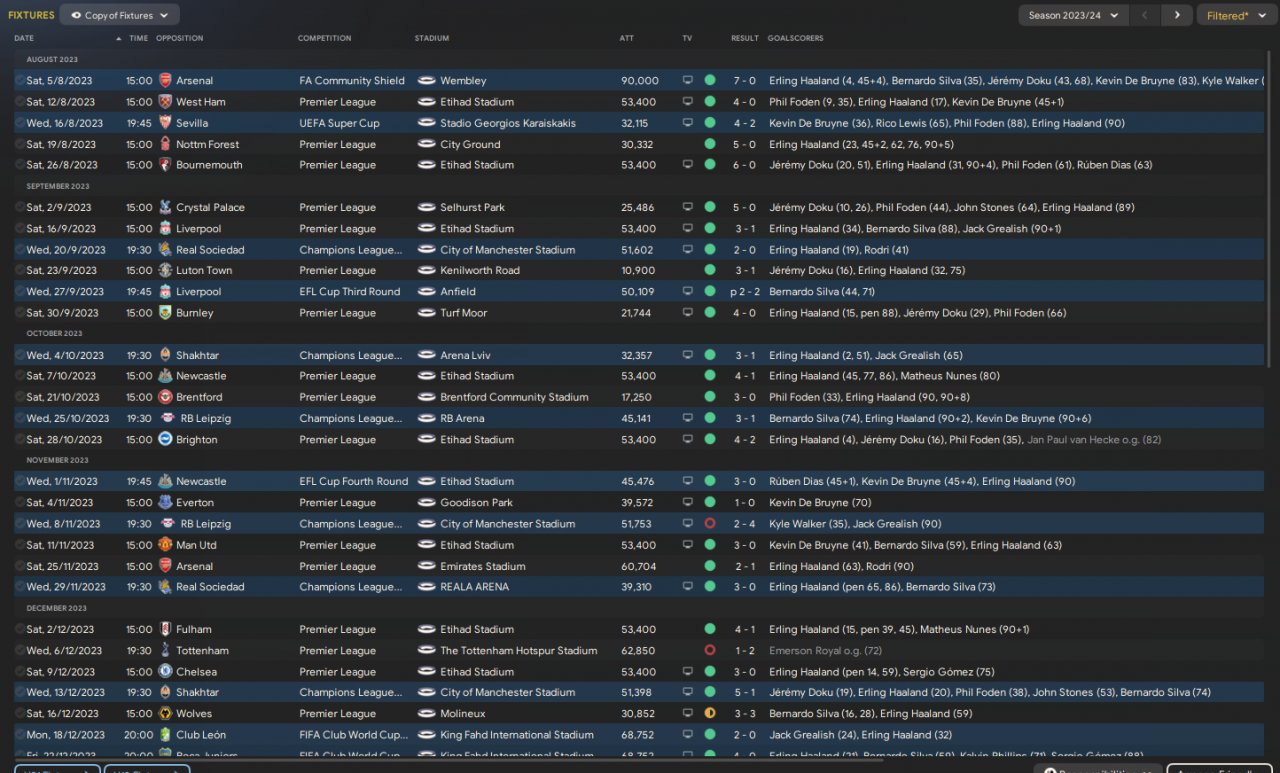Click the Man Utd opposition name
Screen dimensions: 1280x773
[x=196, y=545]
